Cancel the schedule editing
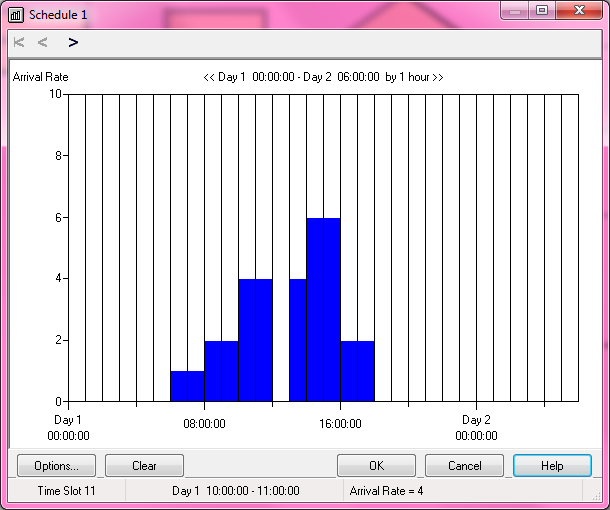Viewport: 610px width, 510px height. (465, 466)
